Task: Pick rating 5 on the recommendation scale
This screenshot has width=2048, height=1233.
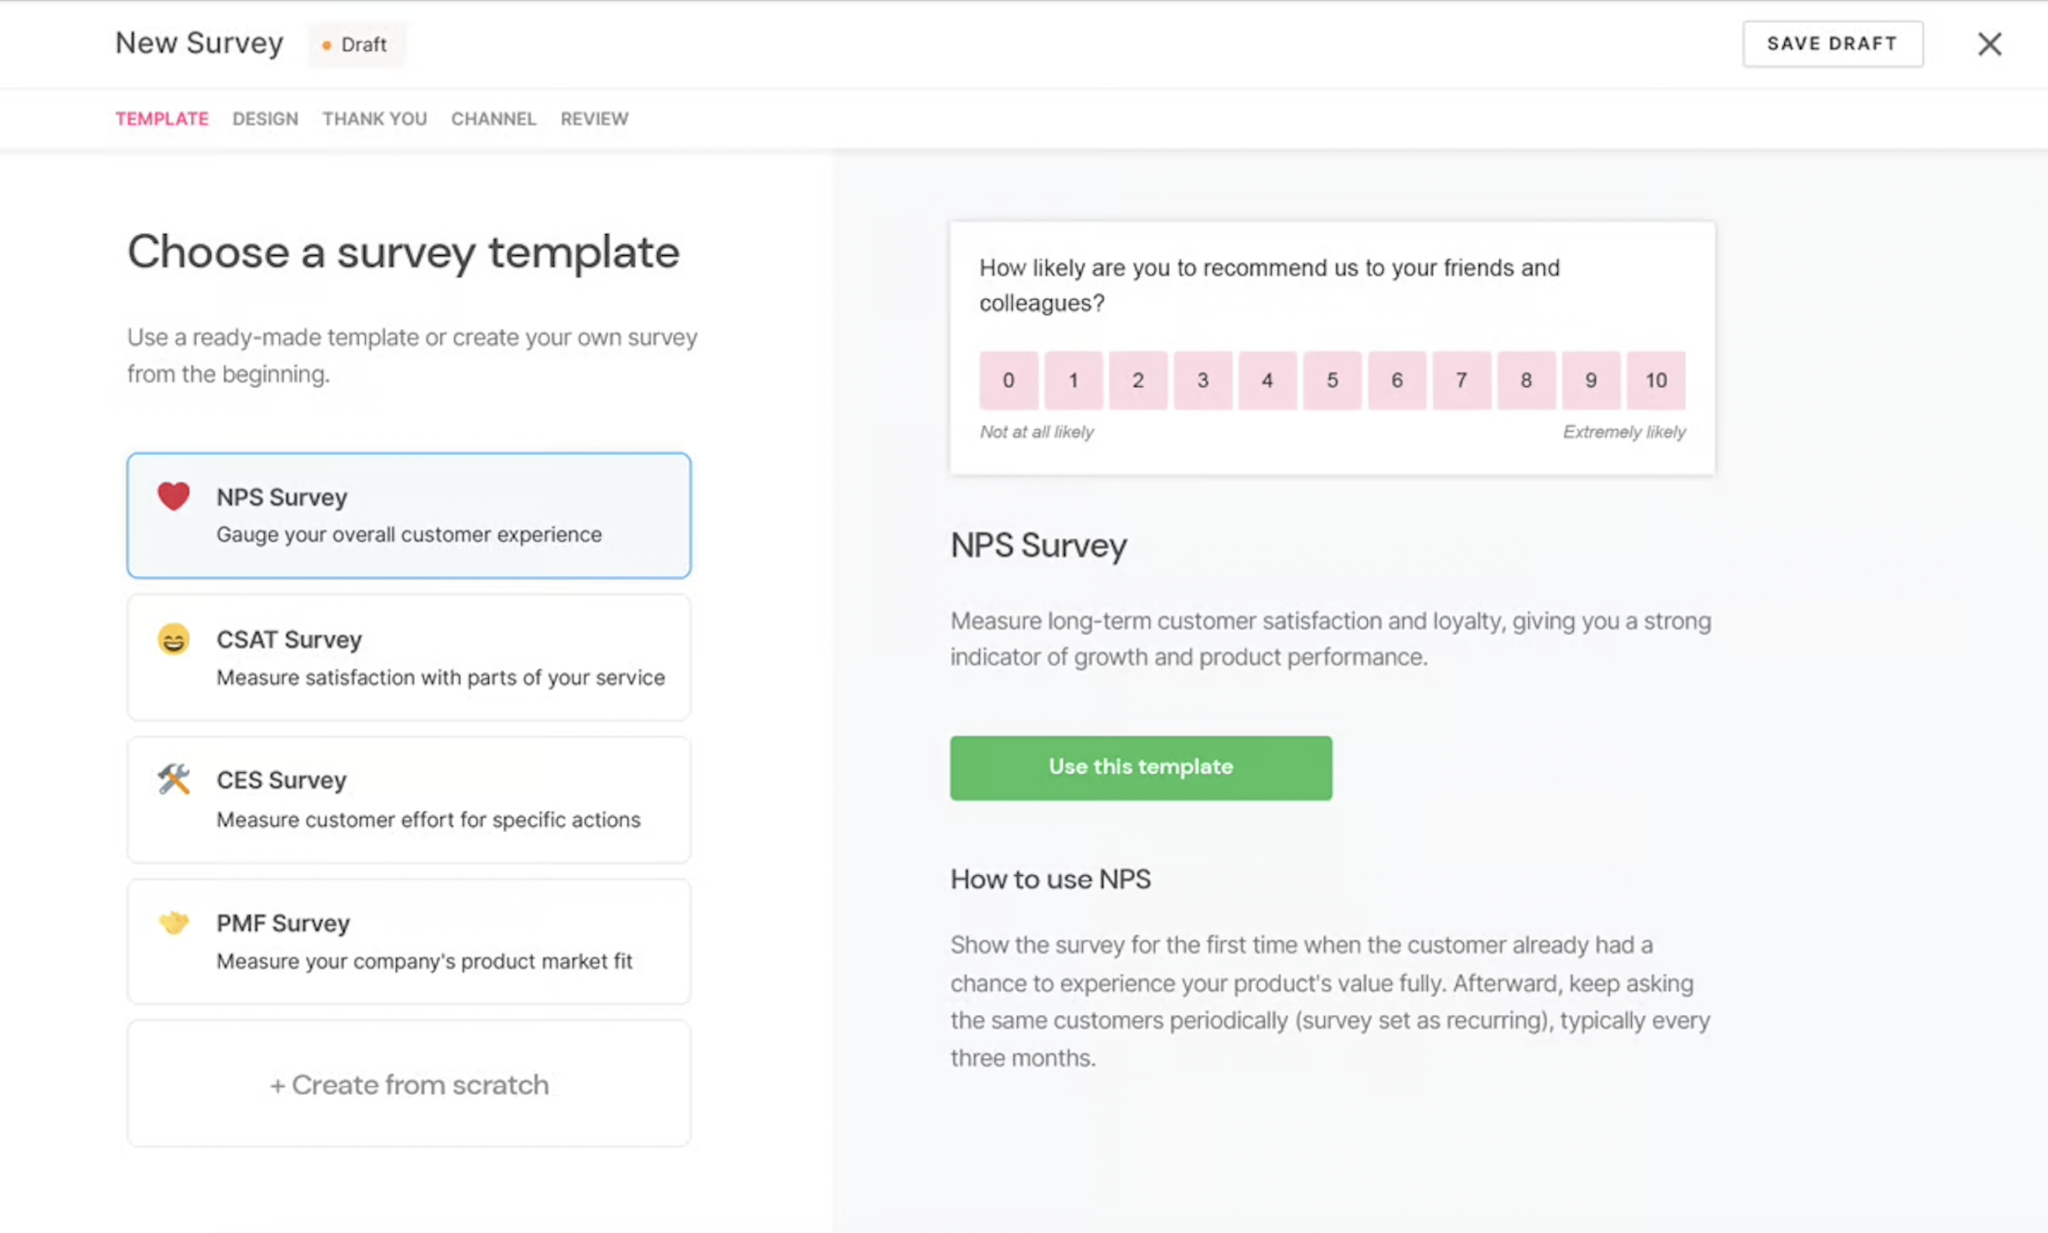Action: (x=1332, y=380)
